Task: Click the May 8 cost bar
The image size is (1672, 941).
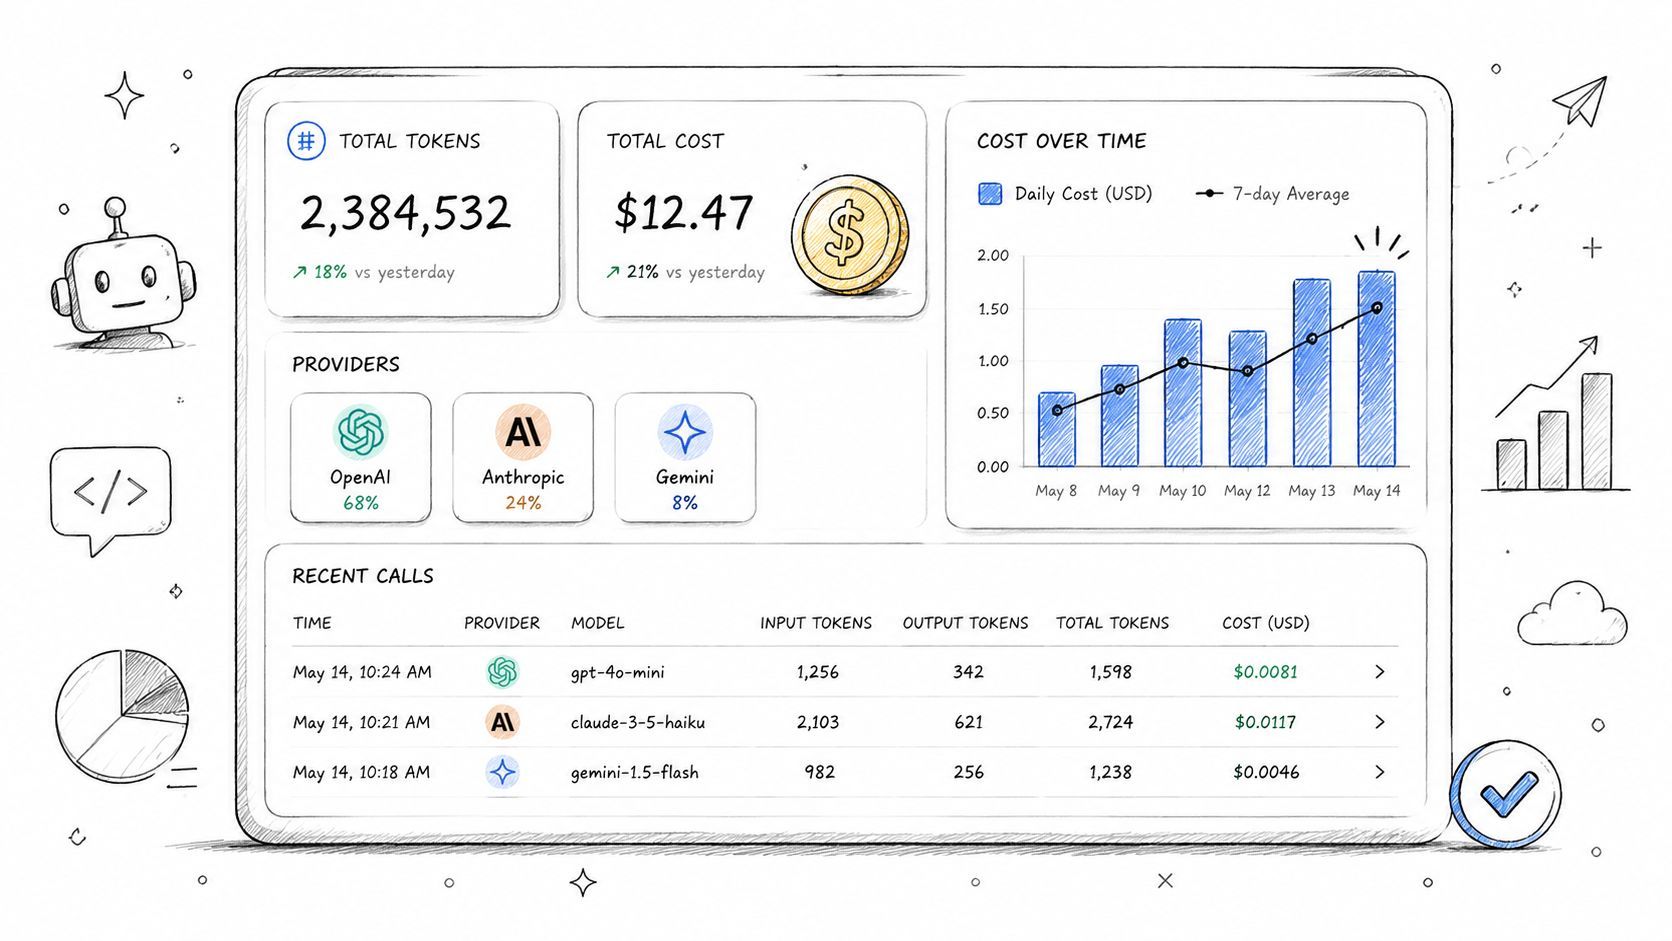Action: [x=1057, y=429]
